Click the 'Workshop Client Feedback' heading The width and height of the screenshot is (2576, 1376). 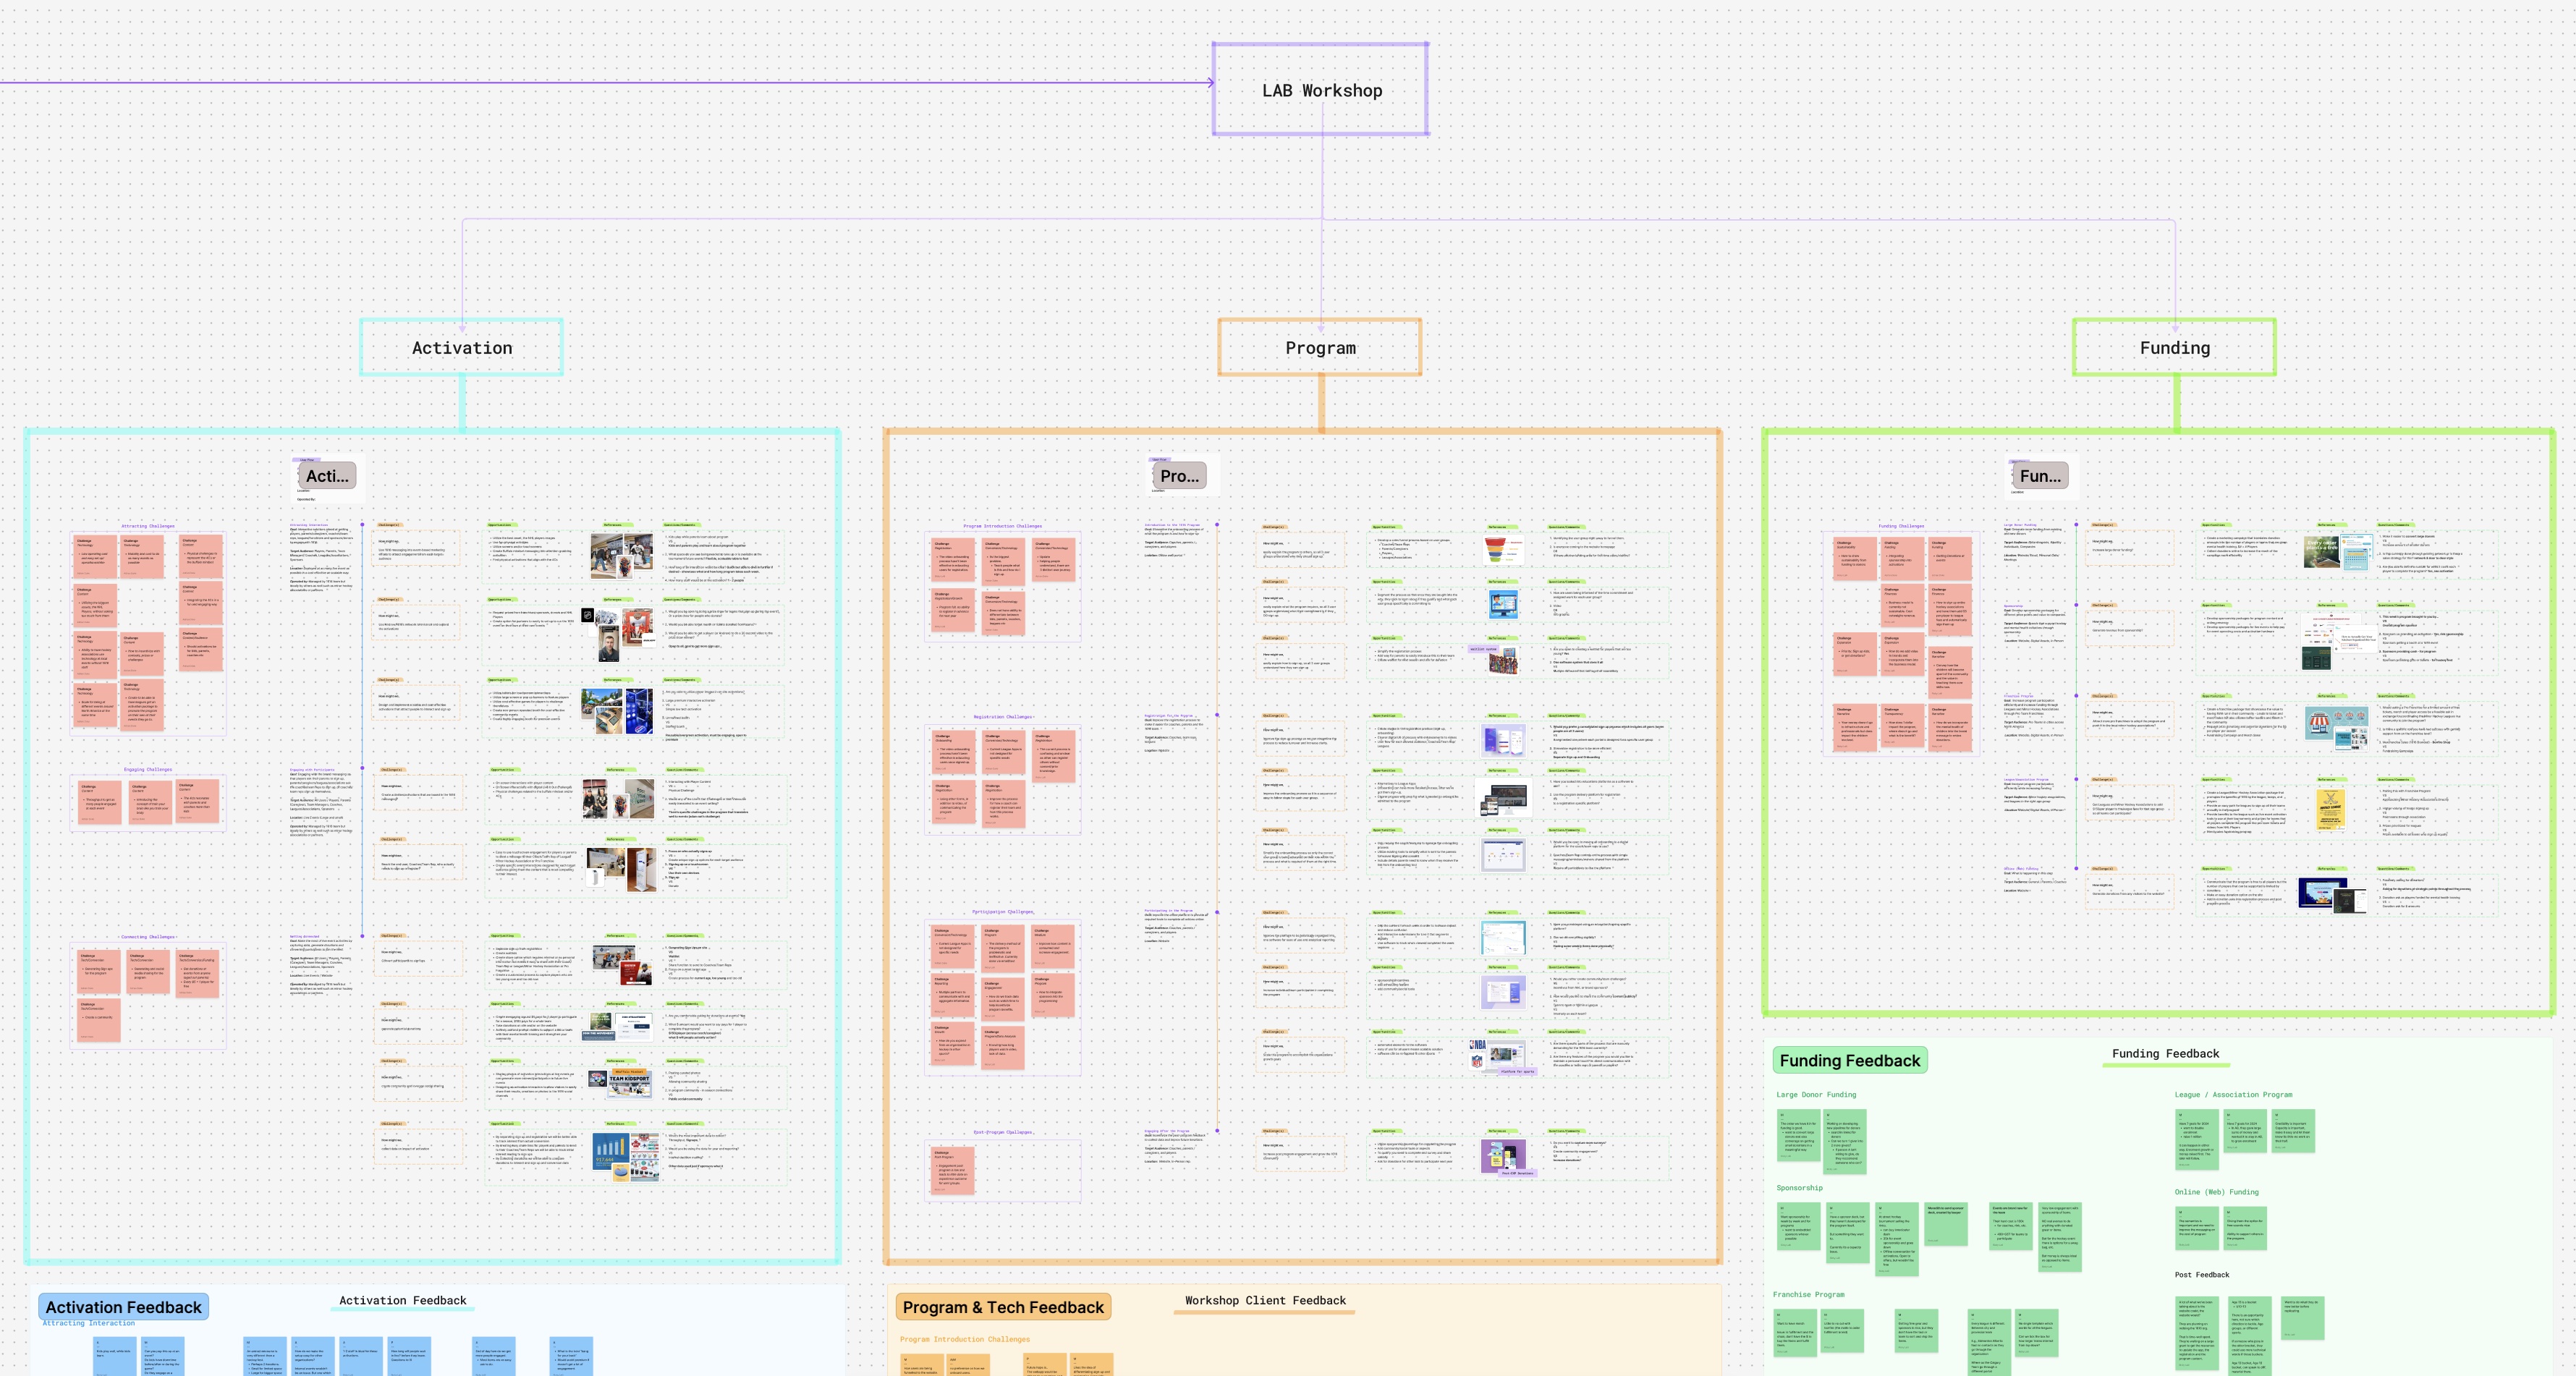[1265, 1301]
